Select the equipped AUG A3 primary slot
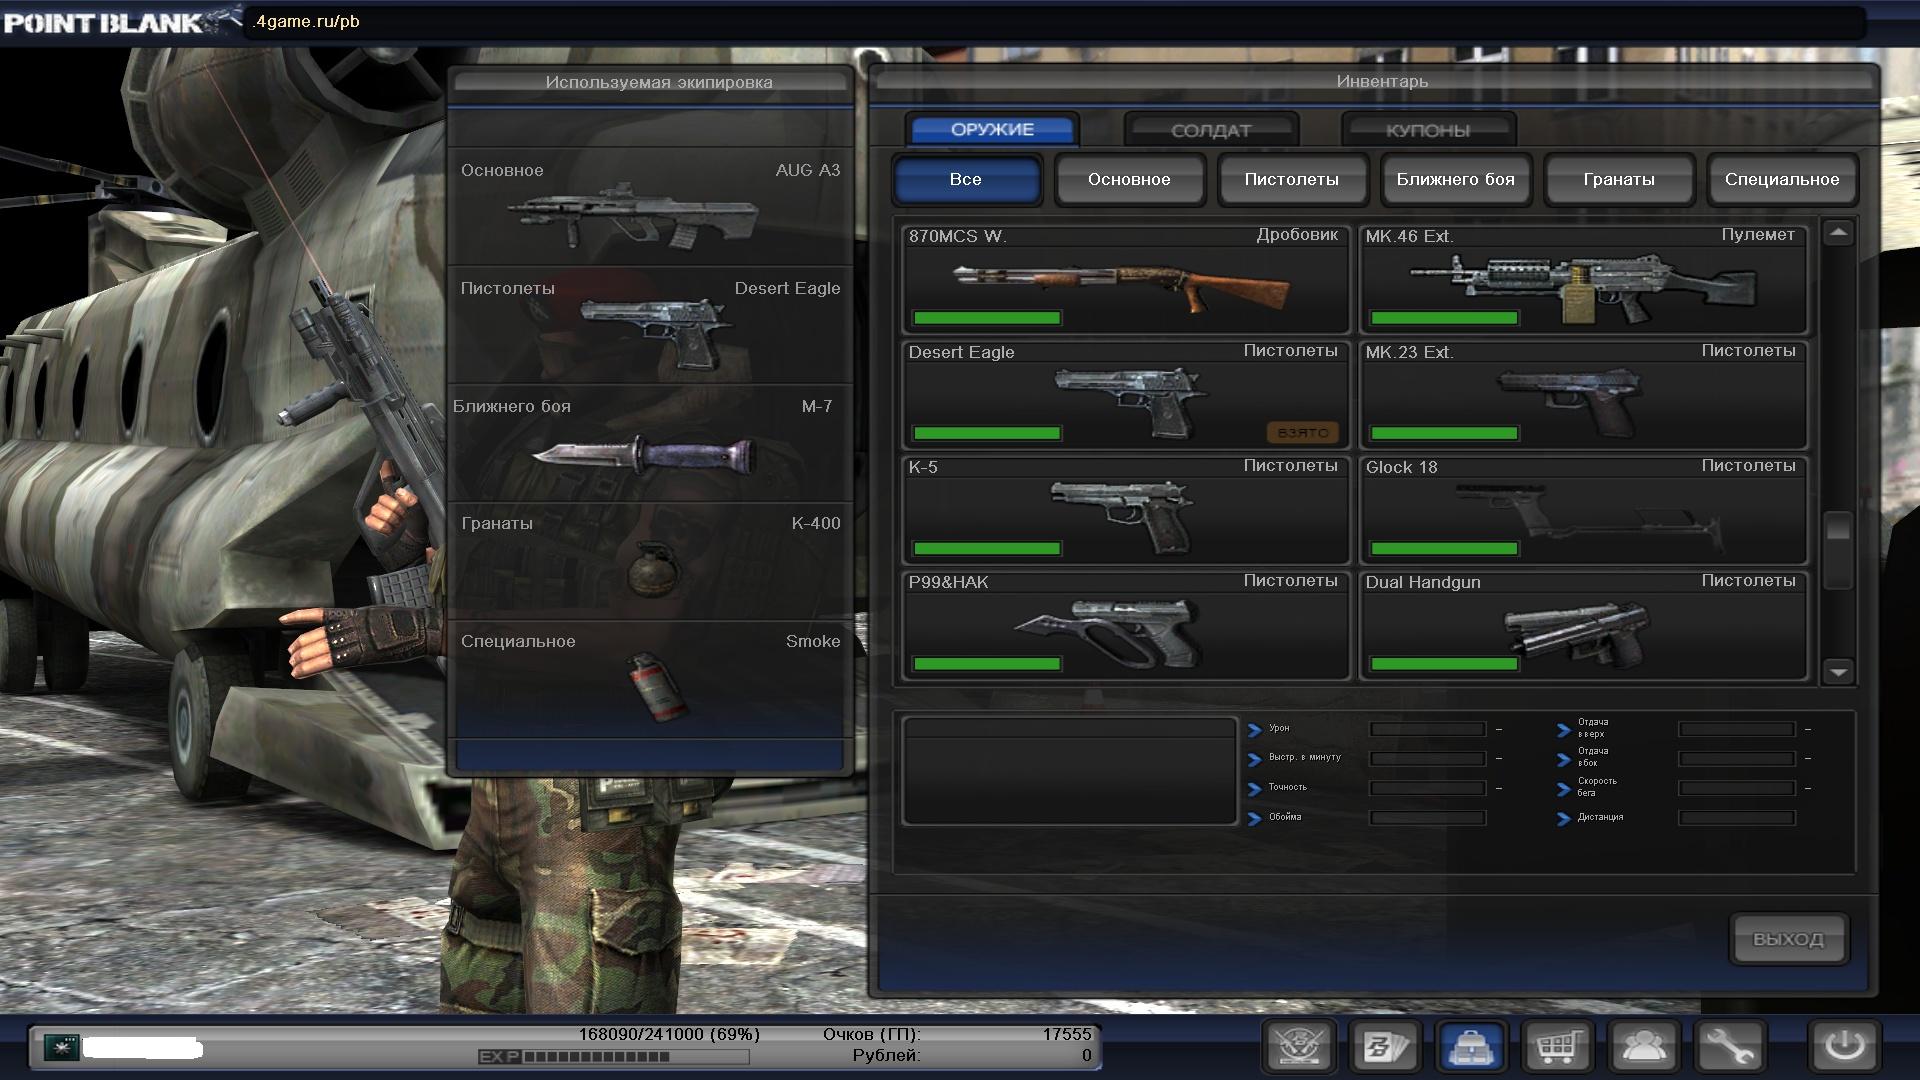 coord(650,208)
